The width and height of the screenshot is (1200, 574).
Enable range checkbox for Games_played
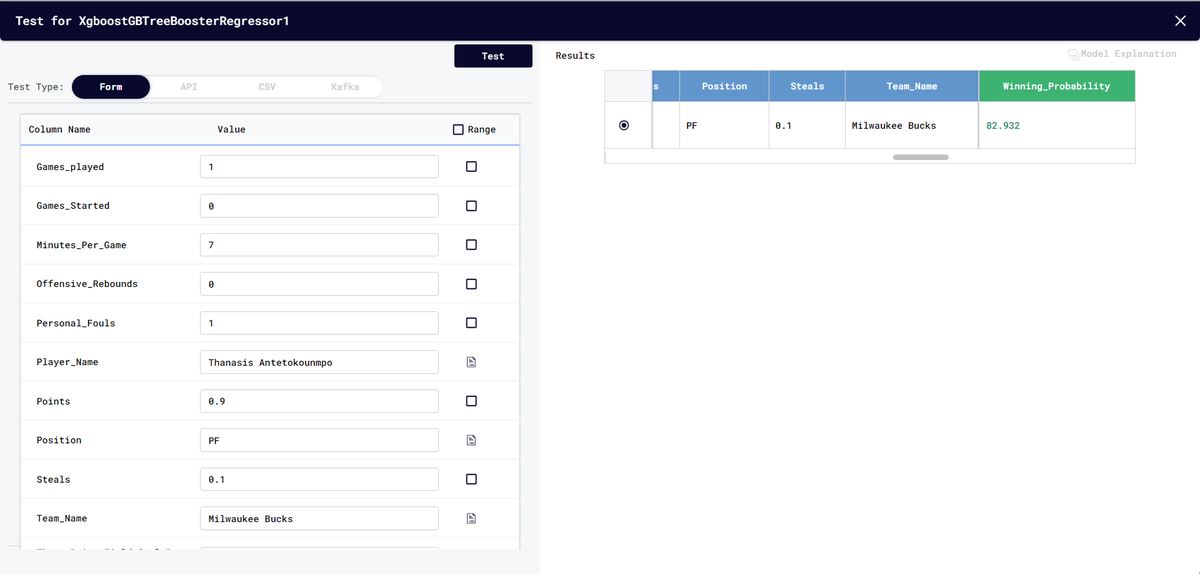[x=471, y=167]
